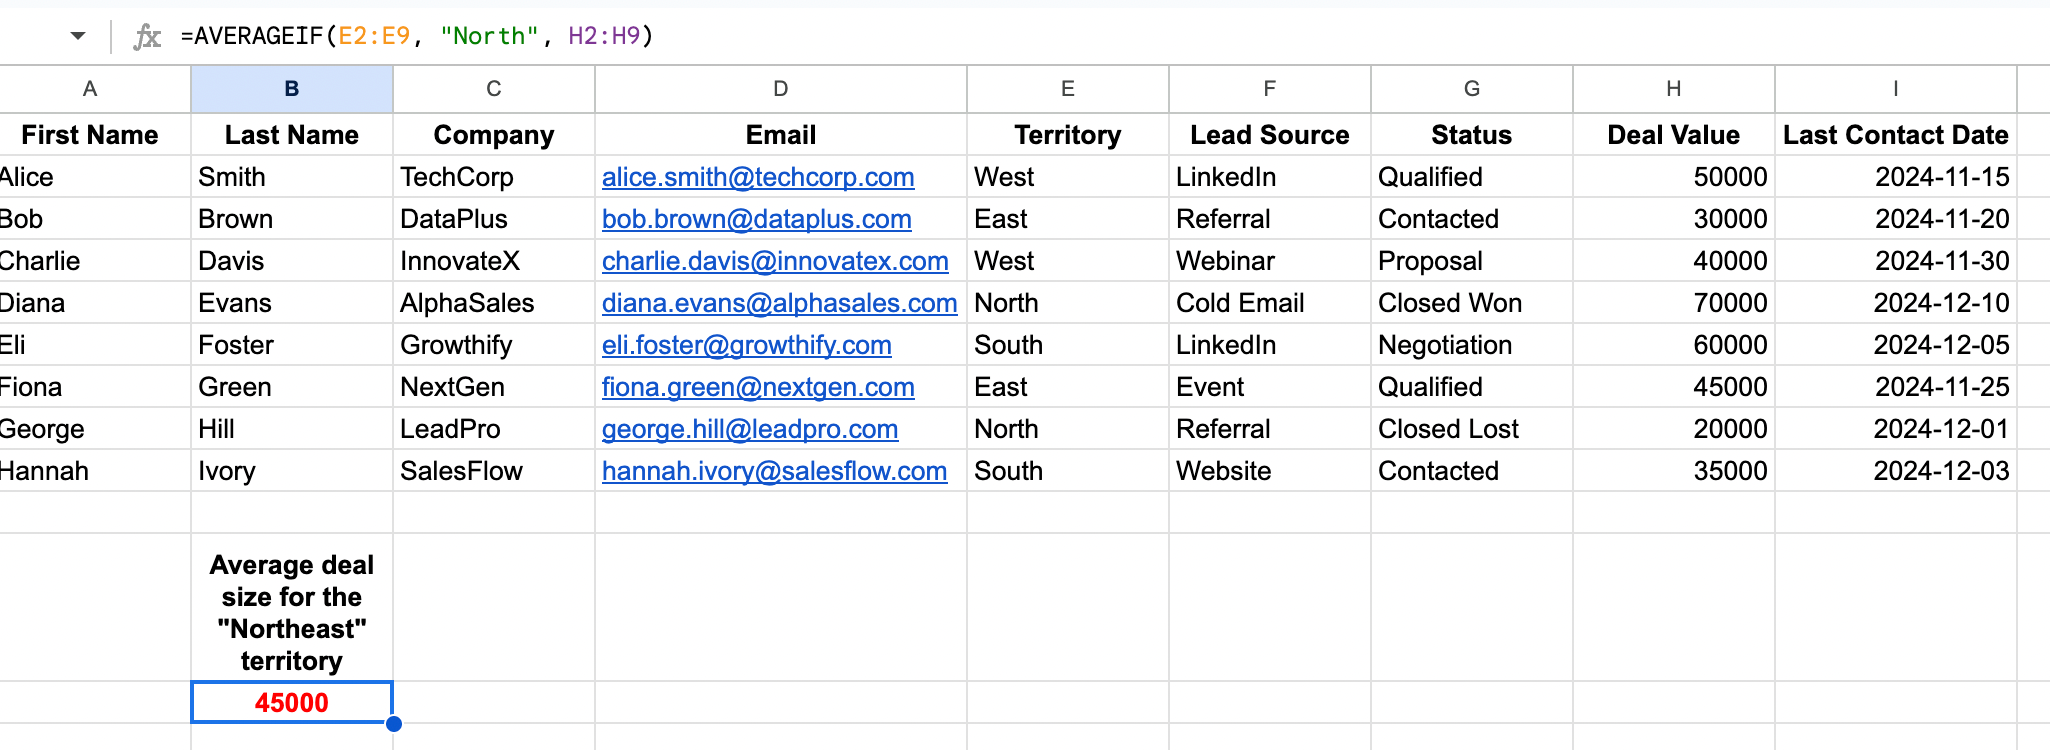Click the blue fill handle on selected cell
2050x750 pixels.
[x=394, y=723]
